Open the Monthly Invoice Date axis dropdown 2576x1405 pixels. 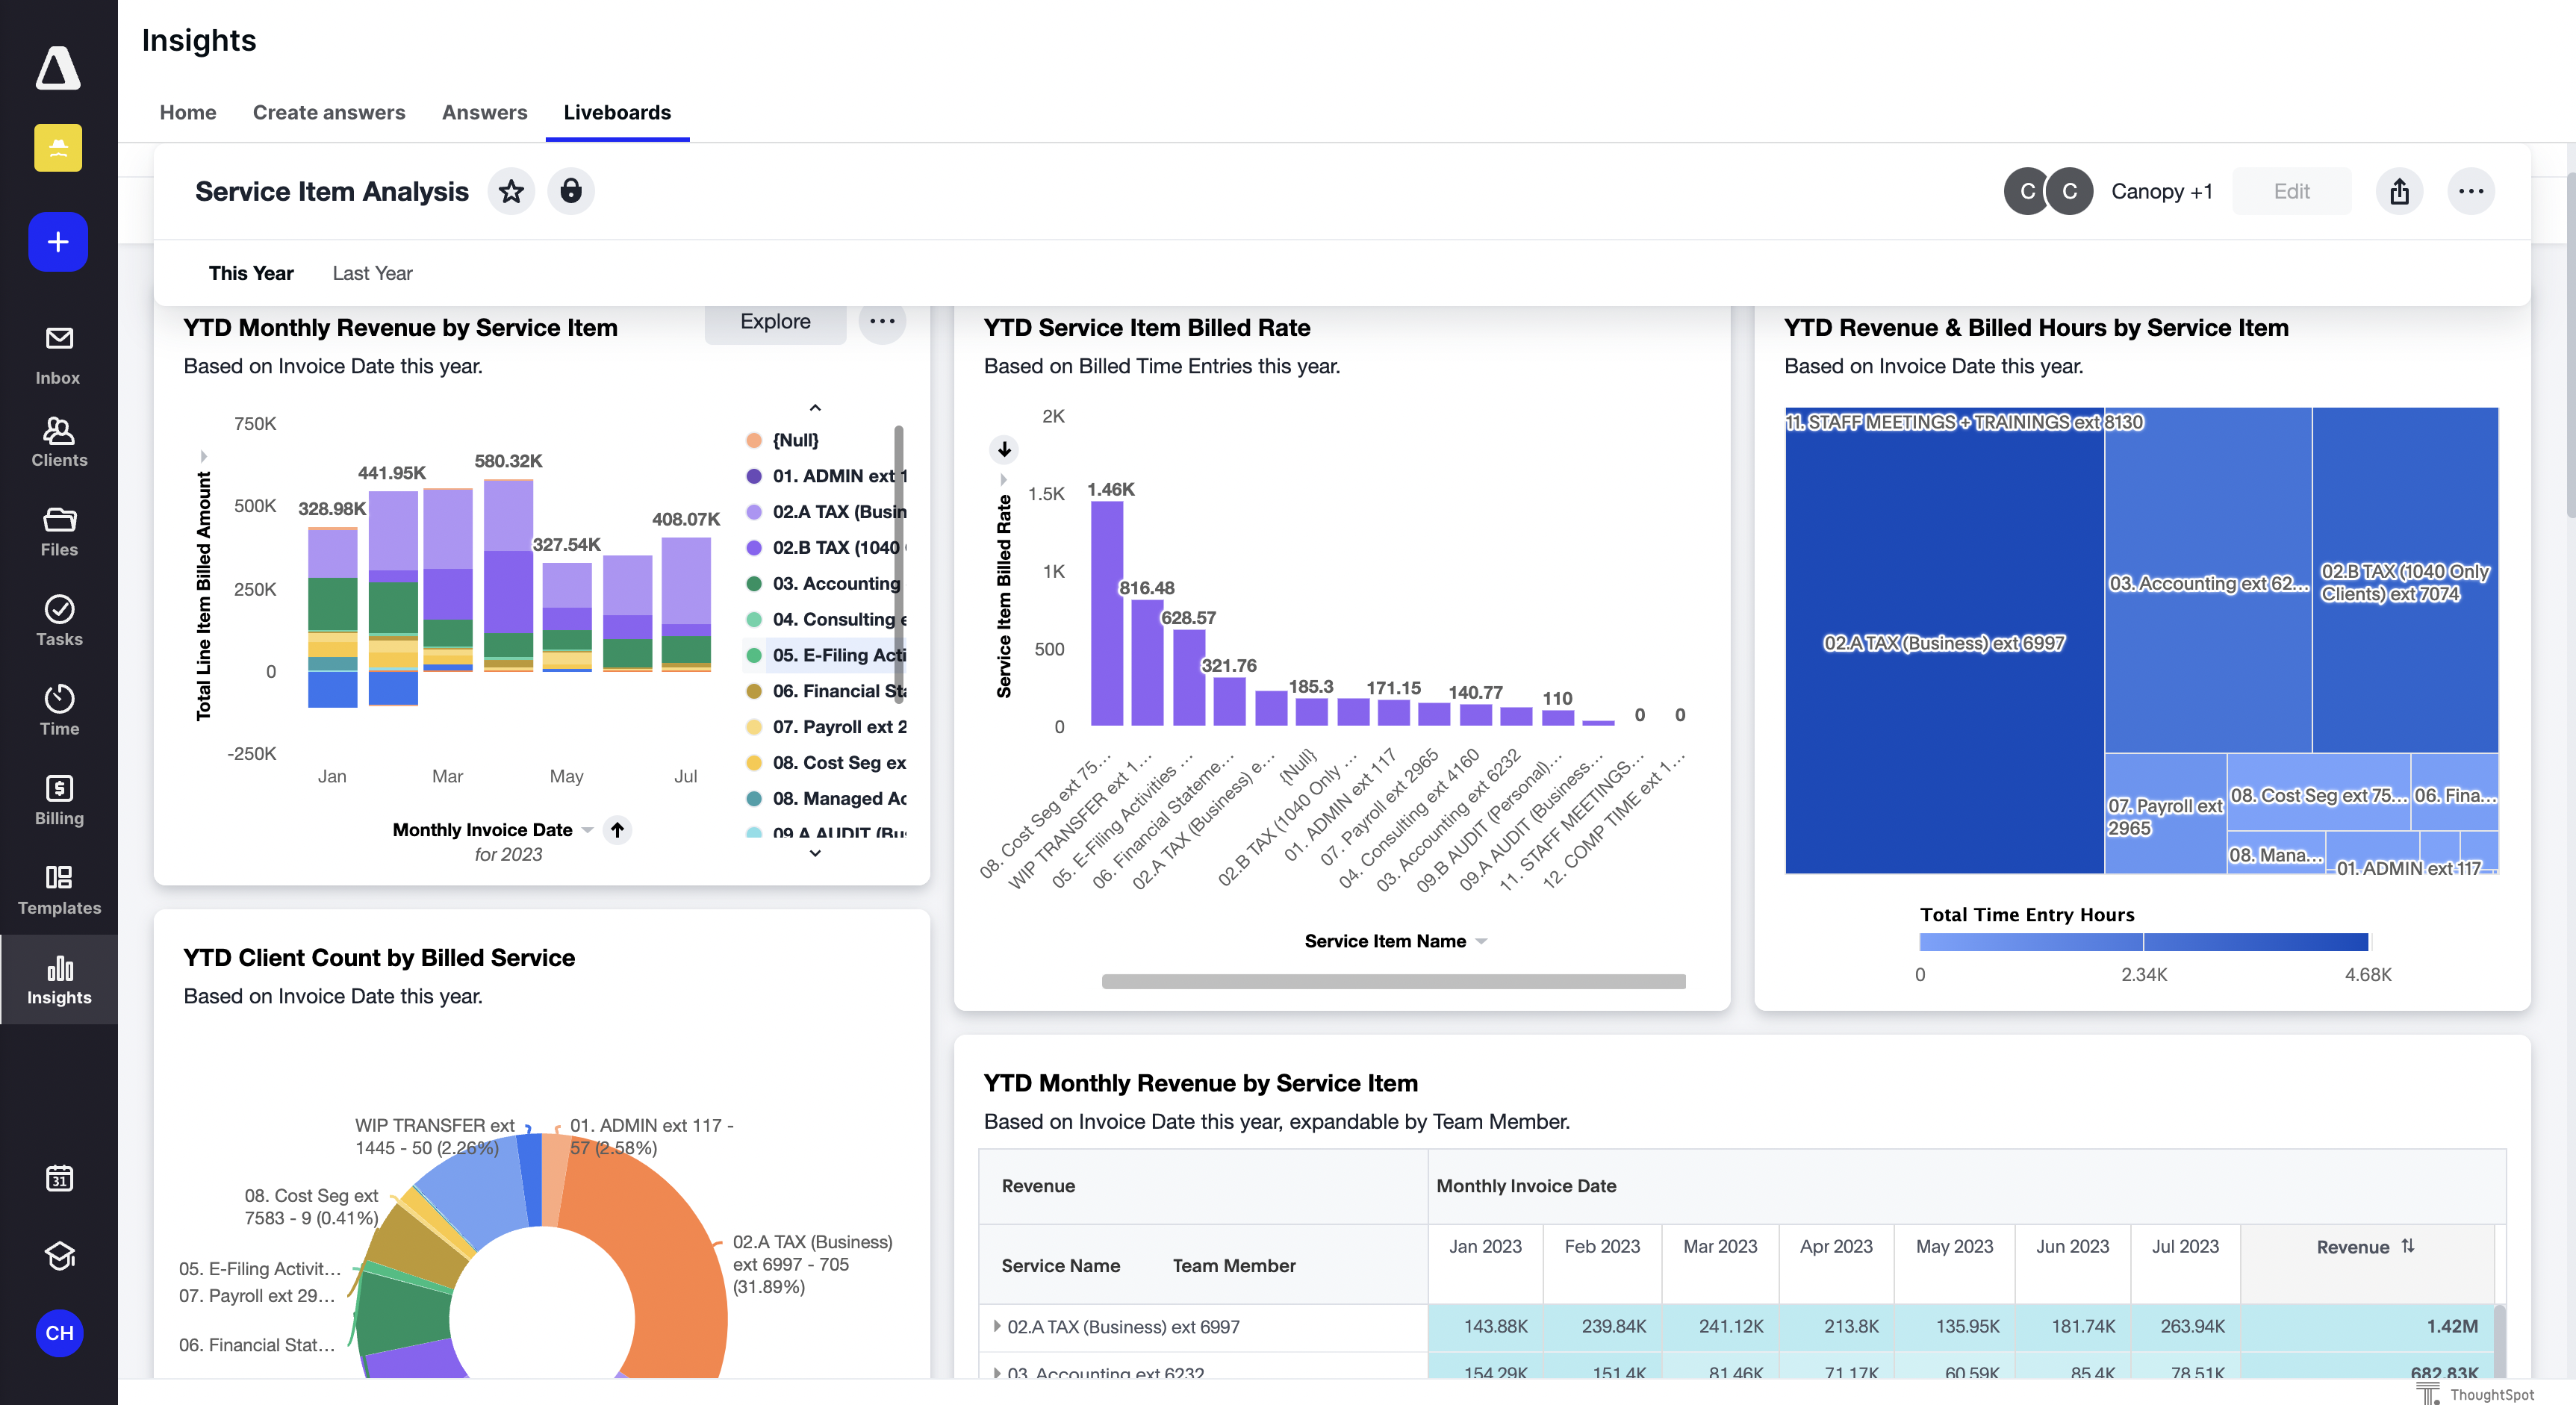[x=587, y=830]
